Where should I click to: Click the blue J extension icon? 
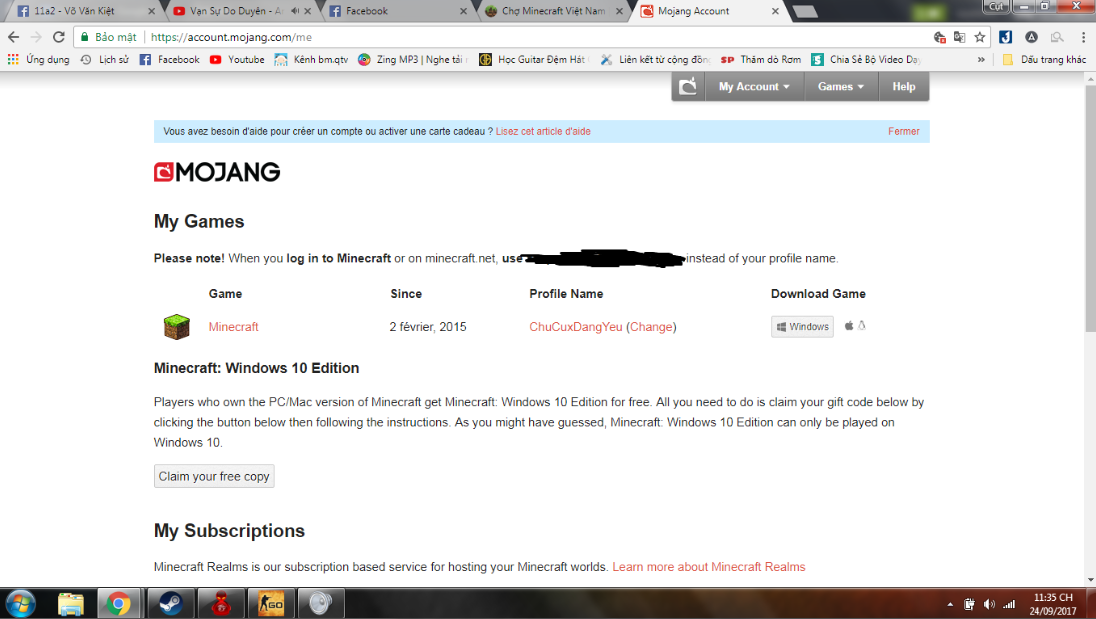[x=1006, y=37]
